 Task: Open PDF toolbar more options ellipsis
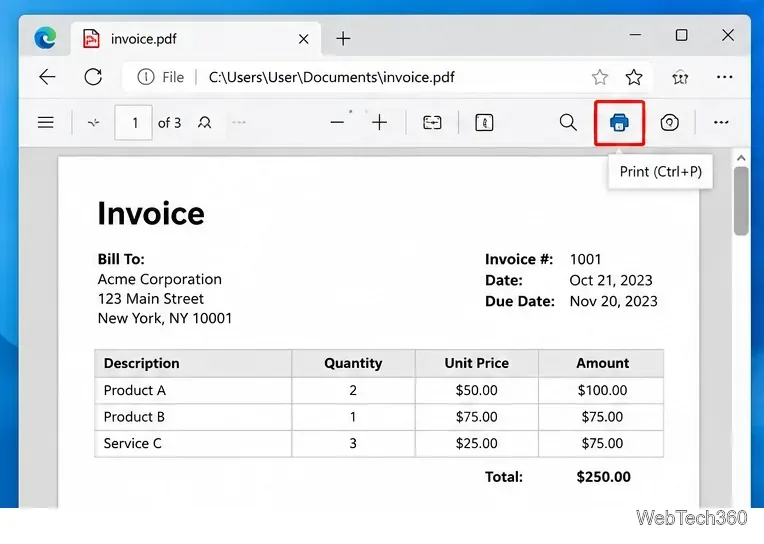(x=721, y=122)
